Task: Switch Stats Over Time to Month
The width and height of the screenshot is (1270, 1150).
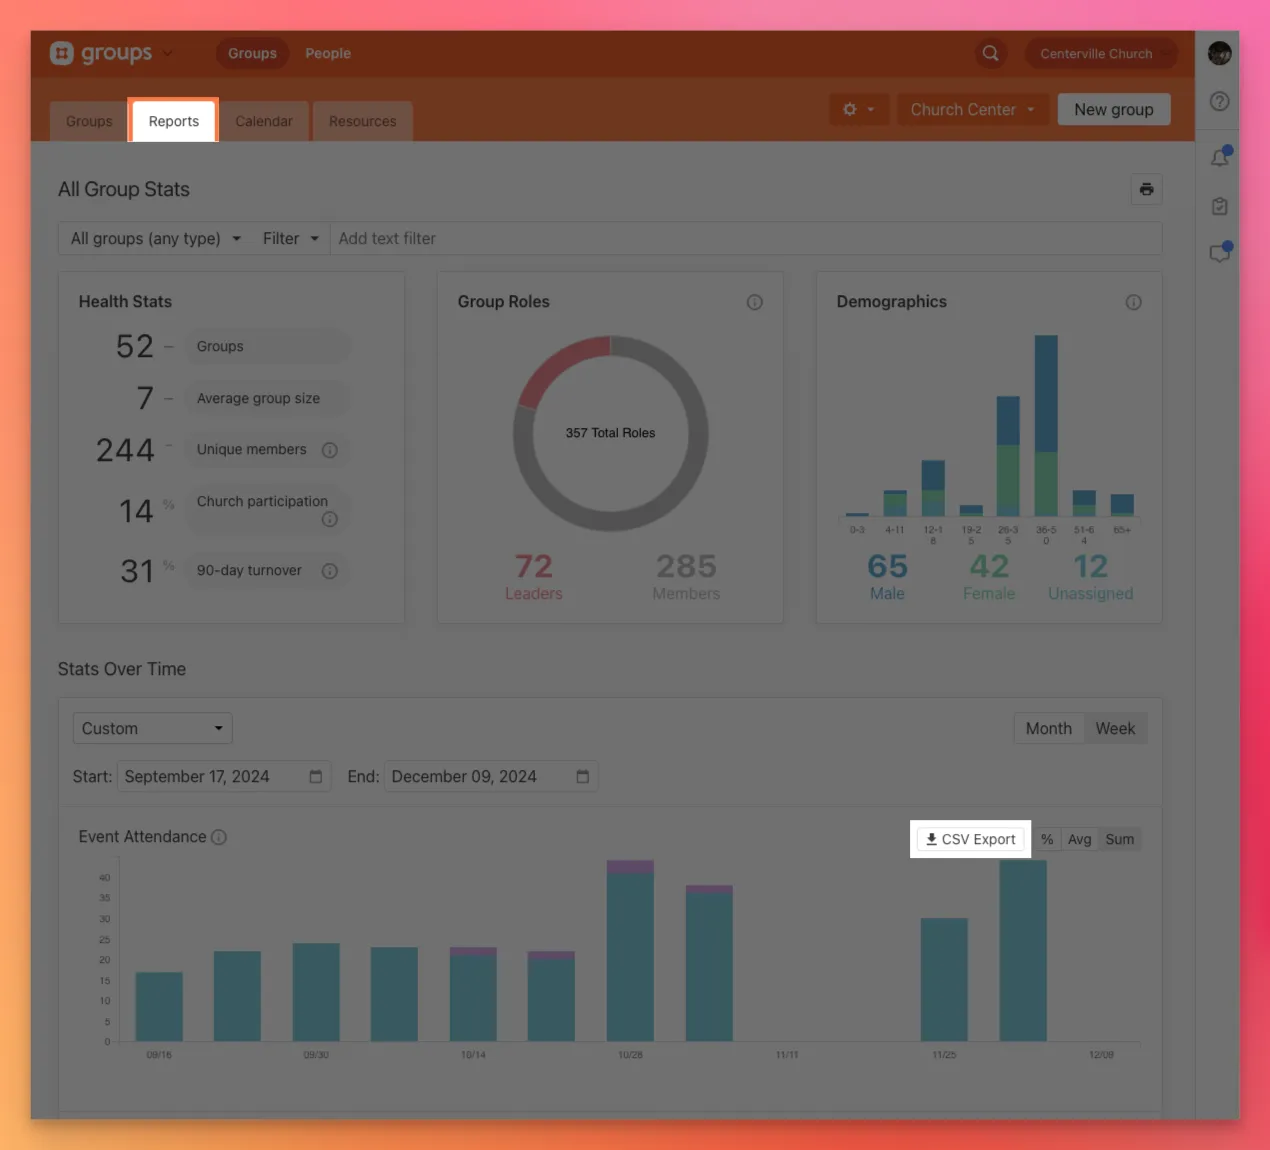Action: coord(1048,729)
